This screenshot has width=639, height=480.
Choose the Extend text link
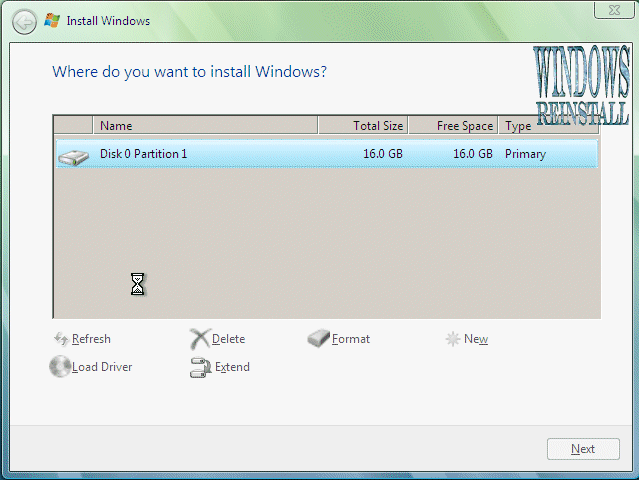tap(232, 367)
